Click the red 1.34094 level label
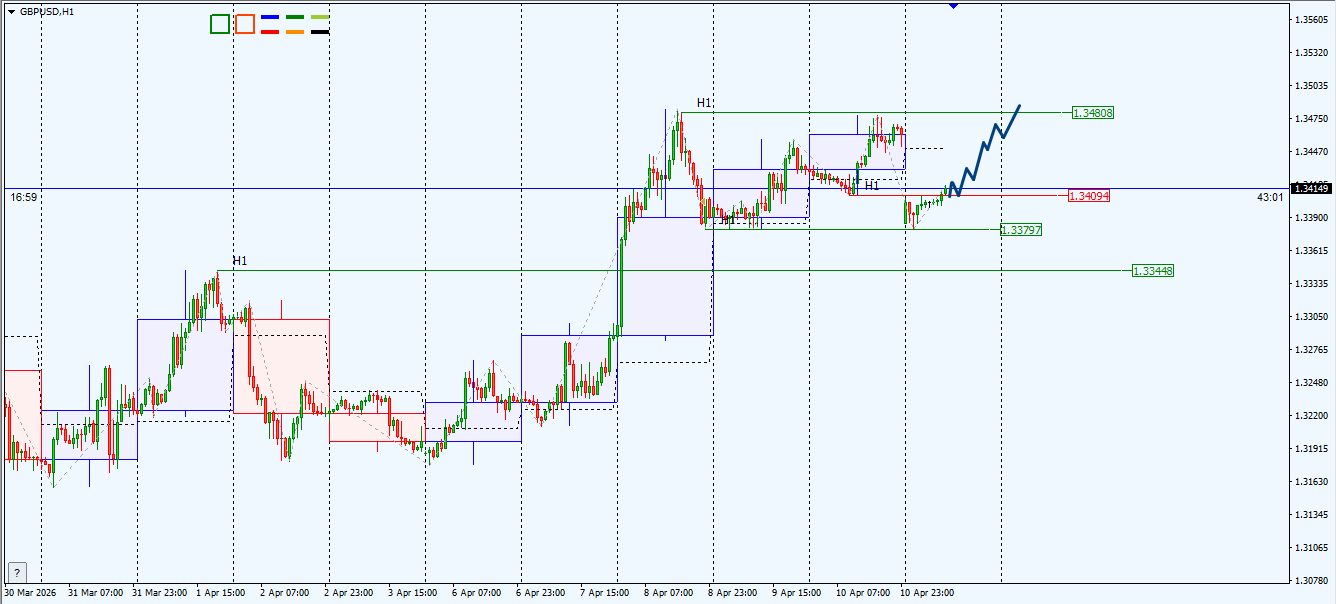Image resolution: width=1336 pixels, height=604 pixels. pyautogui.click(x=1089, y=196)
